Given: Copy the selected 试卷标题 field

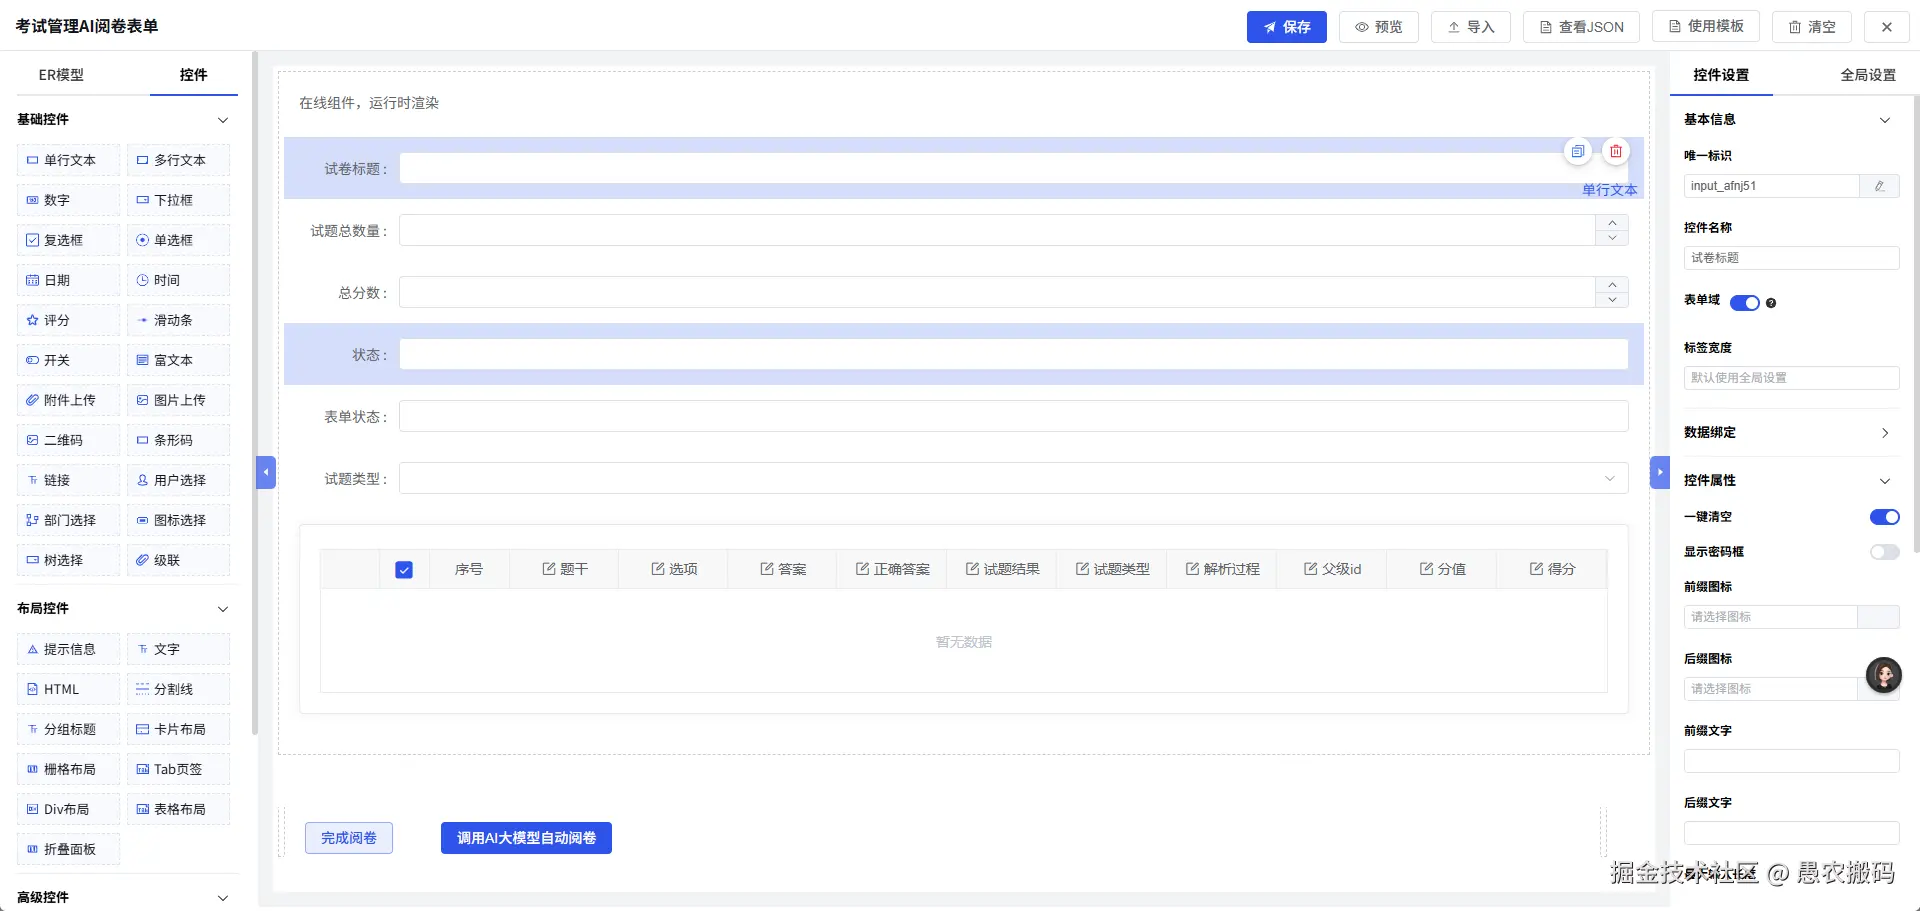Looking at the screenshot, I should 1577,151.
